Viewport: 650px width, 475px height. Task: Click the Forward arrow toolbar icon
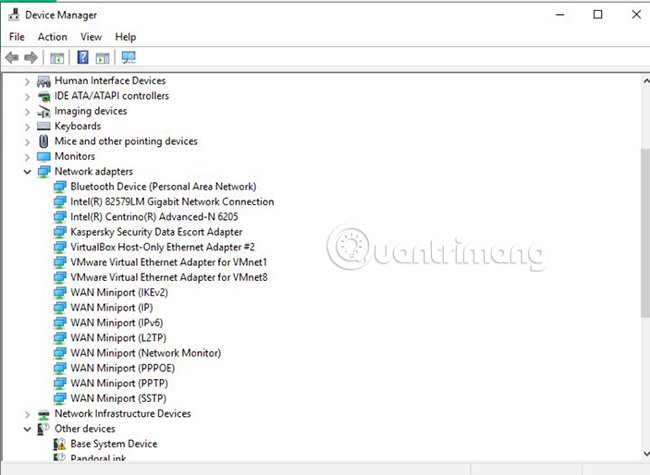tap(31, 57)
